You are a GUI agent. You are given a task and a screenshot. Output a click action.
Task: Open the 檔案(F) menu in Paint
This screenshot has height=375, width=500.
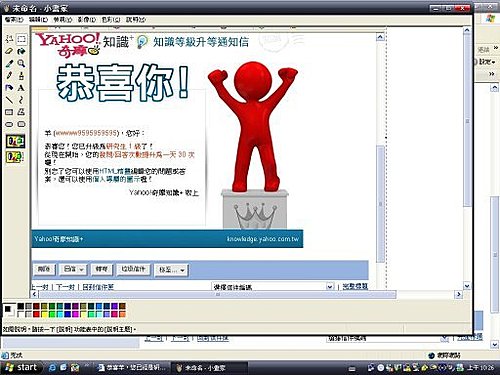14,20
